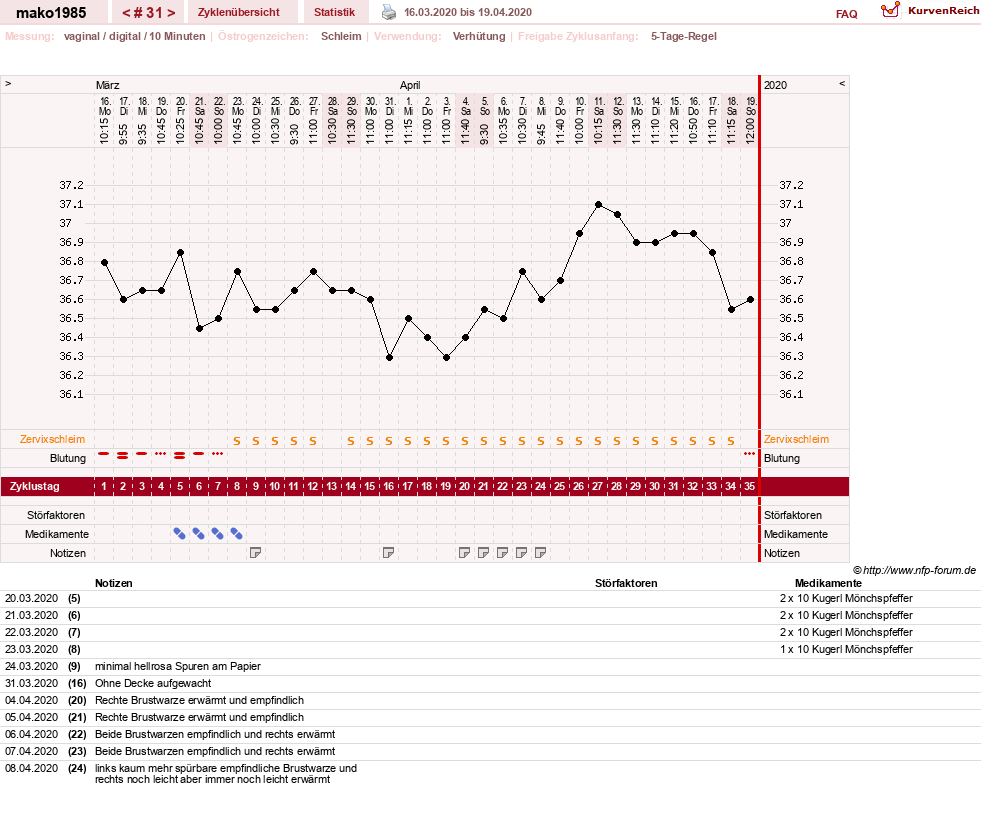Click the KurvenReich text link
The height and width of the screenshot is (836, 981).
coord(943,10)
